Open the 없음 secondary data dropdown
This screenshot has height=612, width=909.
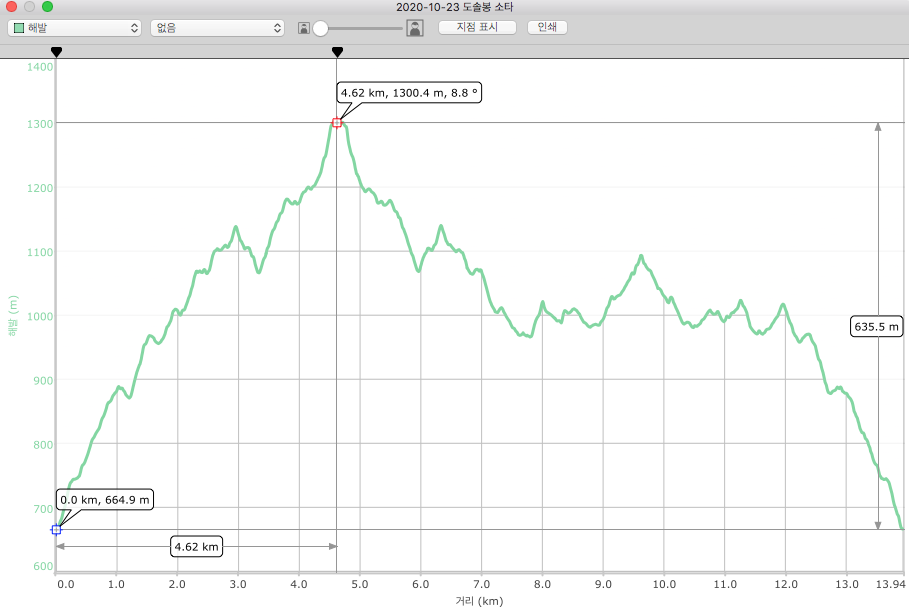point(217,28)
